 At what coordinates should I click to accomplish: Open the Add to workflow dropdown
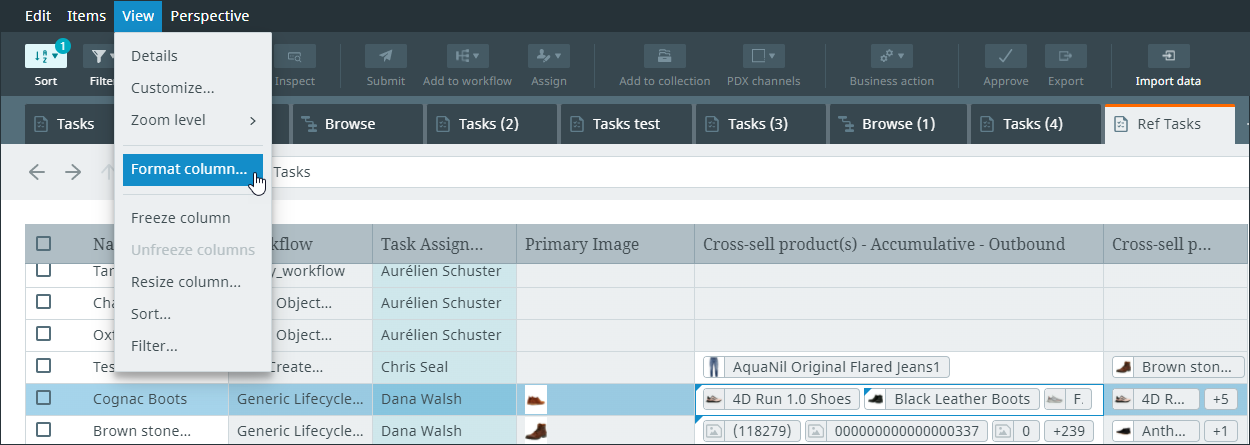pyautogui.click(x=467, y=57)
